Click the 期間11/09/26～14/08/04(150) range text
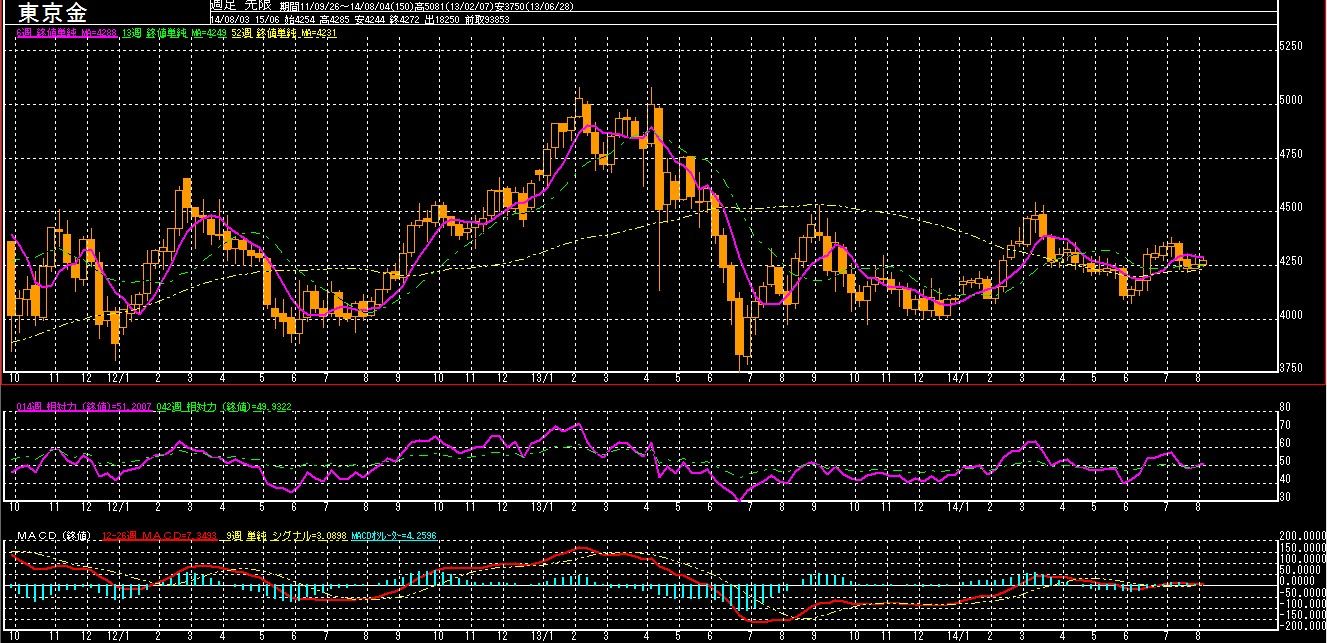Viewport: 1327px width, 643px height. (347, 7)
